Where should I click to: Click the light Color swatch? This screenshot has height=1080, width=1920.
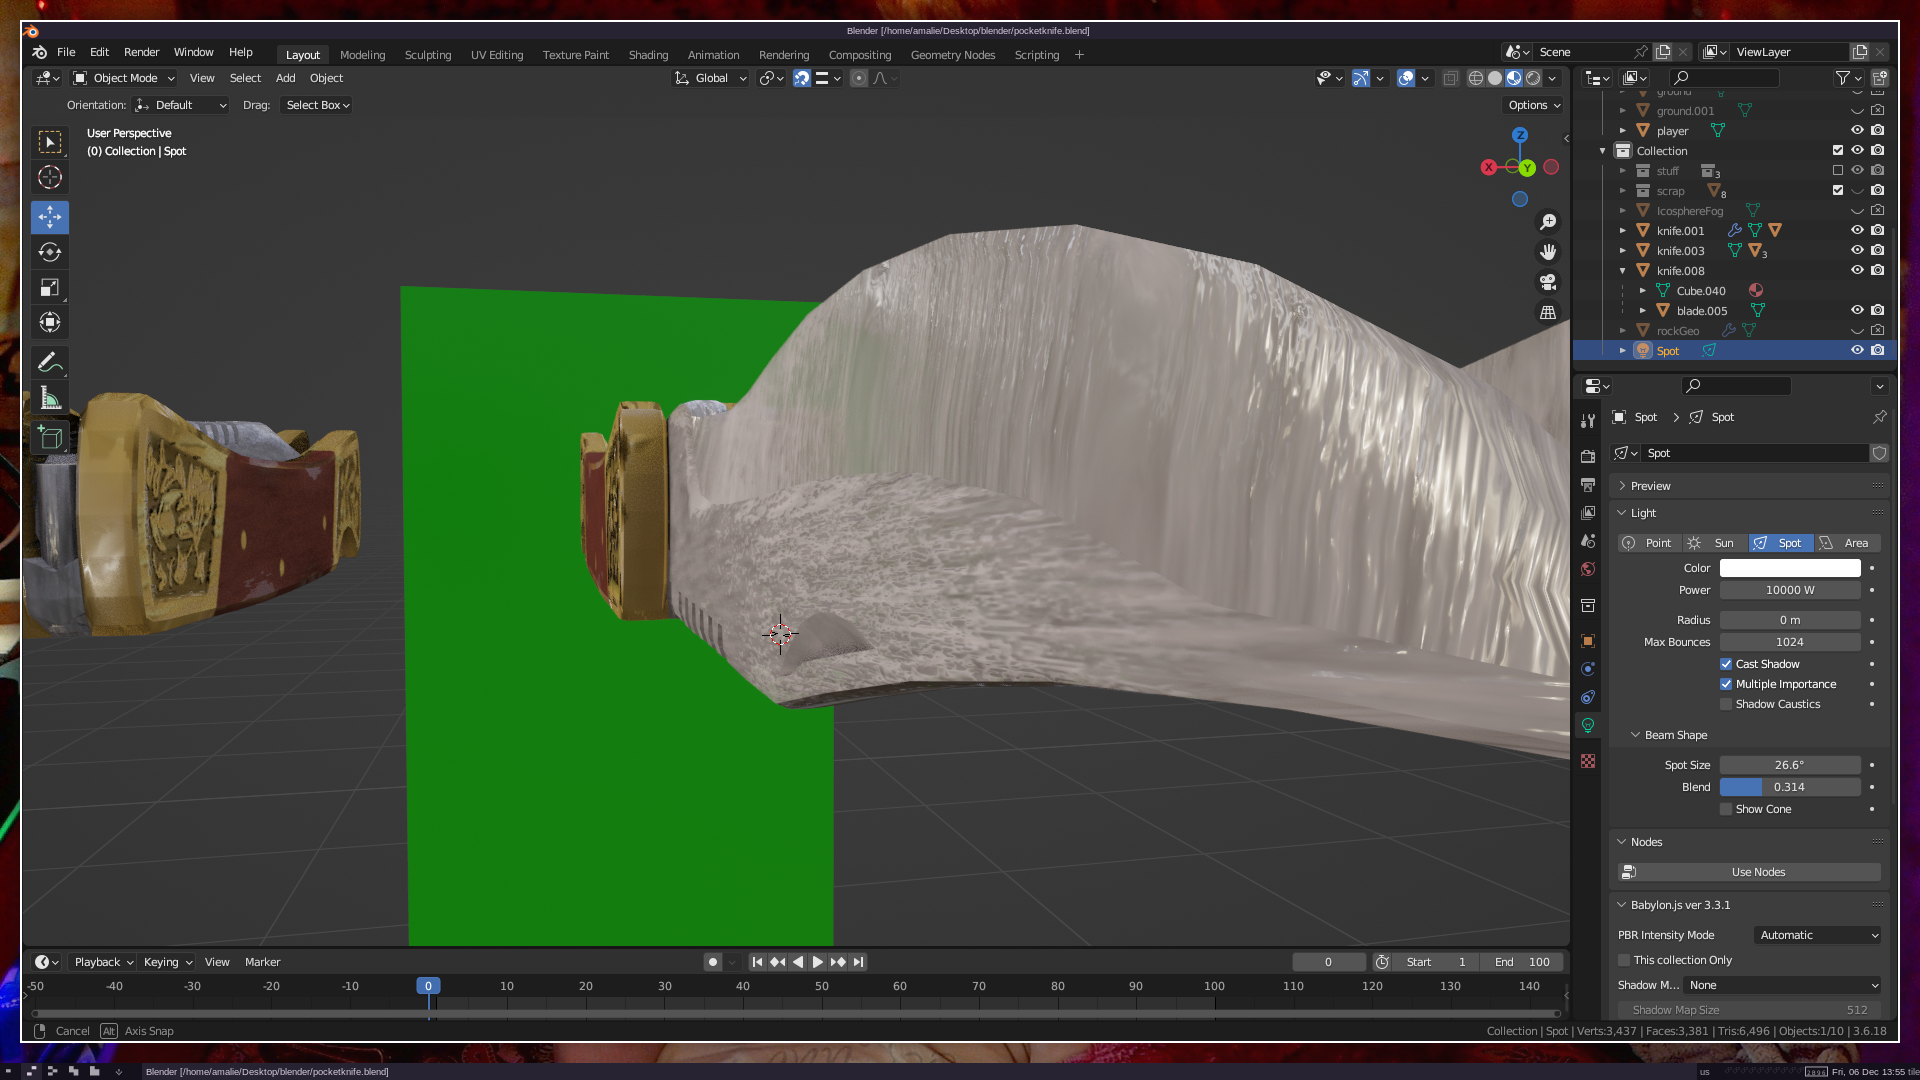(x=1789, y=568)
